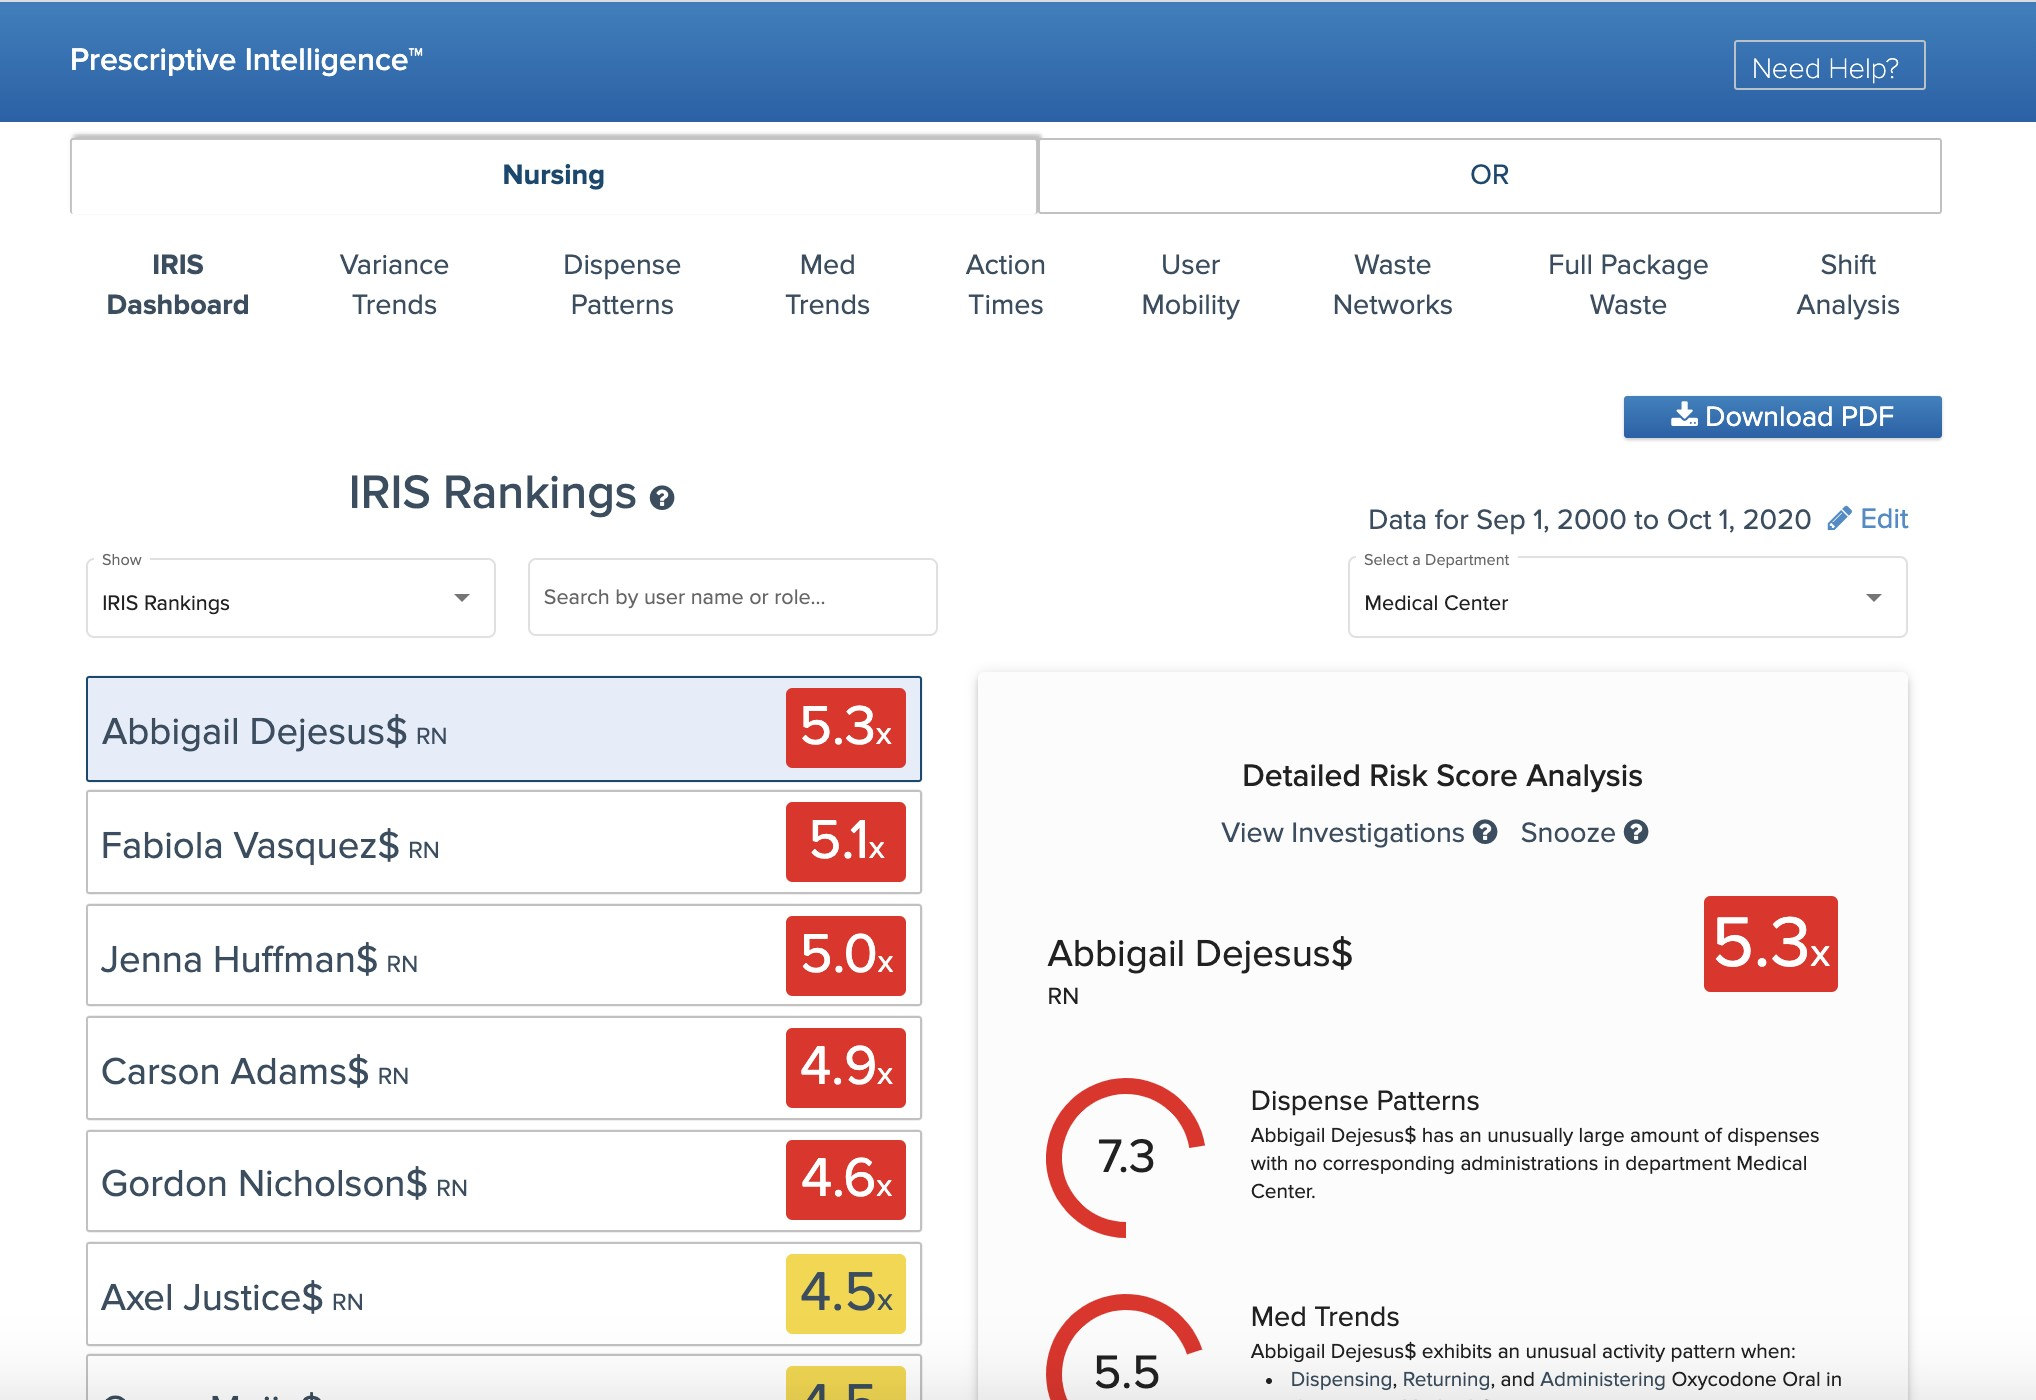Click the pencil Edit icon for date range
This screenshot has height=1400, width=2036.
[x=1838, y=519]
